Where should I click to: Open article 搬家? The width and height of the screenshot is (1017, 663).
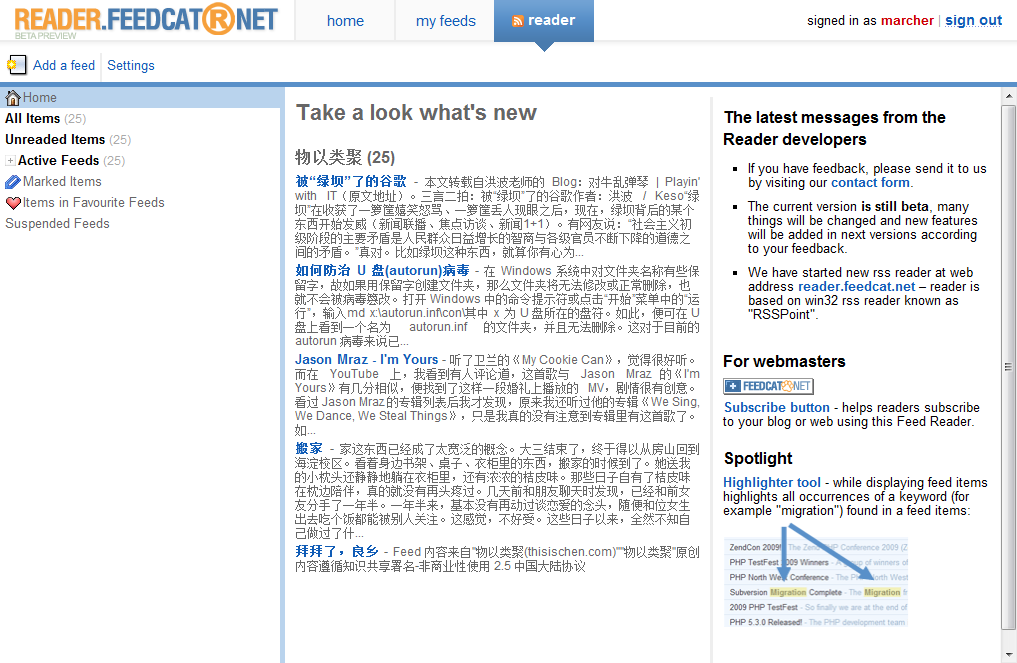[x=309, y=449]
